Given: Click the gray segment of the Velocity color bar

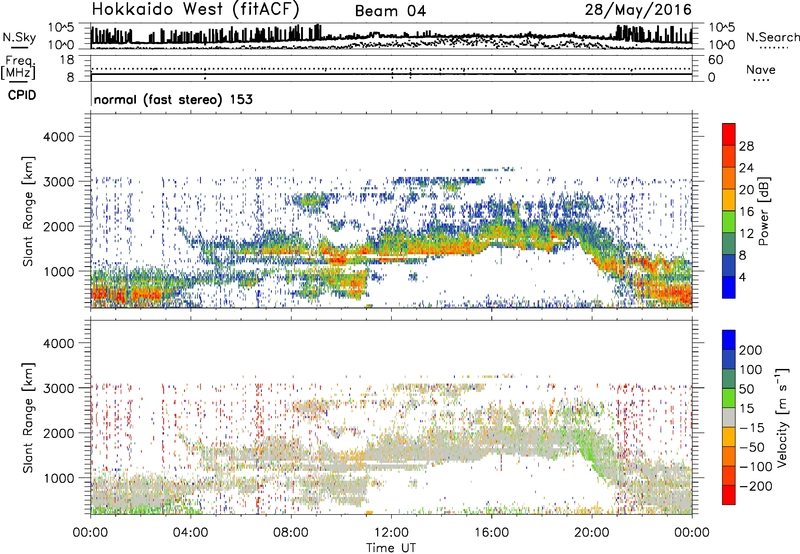Looking at the screenshot, I should pyautogui.click(x=729, y=418).
